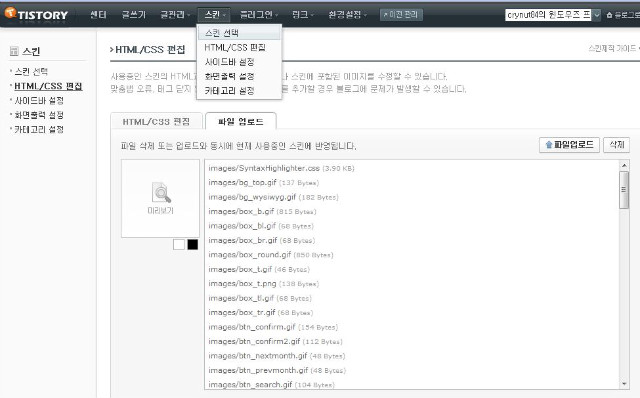
Task: Open 스킨 선택 in the left sidebar
Action: click(x=31, y=71)
